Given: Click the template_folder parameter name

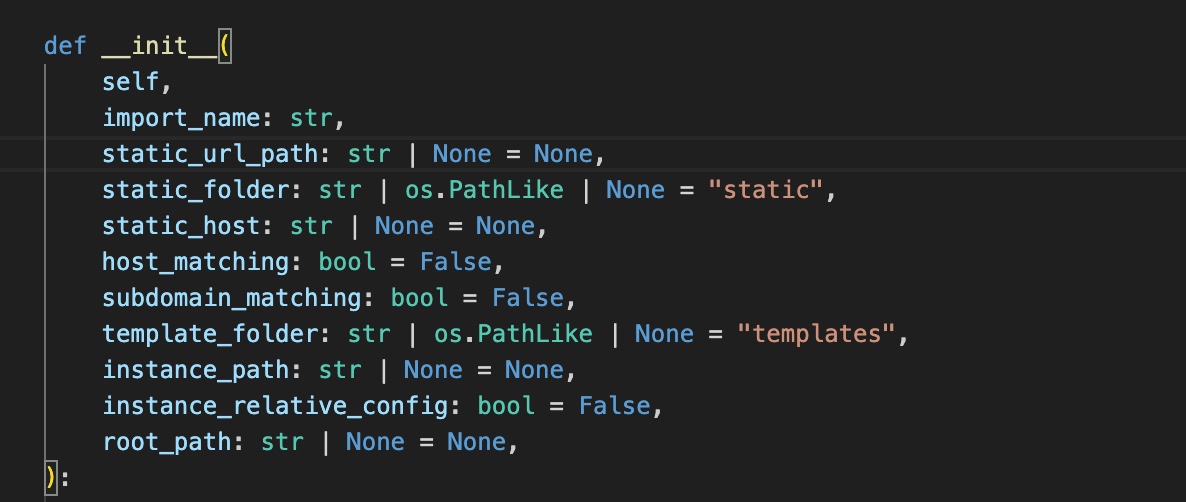Looking at the screenshot, I should point(217,334).
